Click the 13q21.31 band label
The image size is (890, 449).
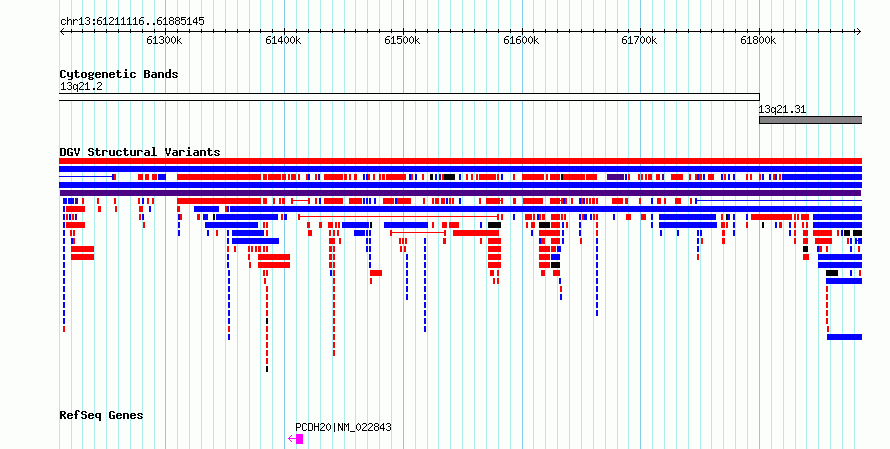tap(782, 110)
